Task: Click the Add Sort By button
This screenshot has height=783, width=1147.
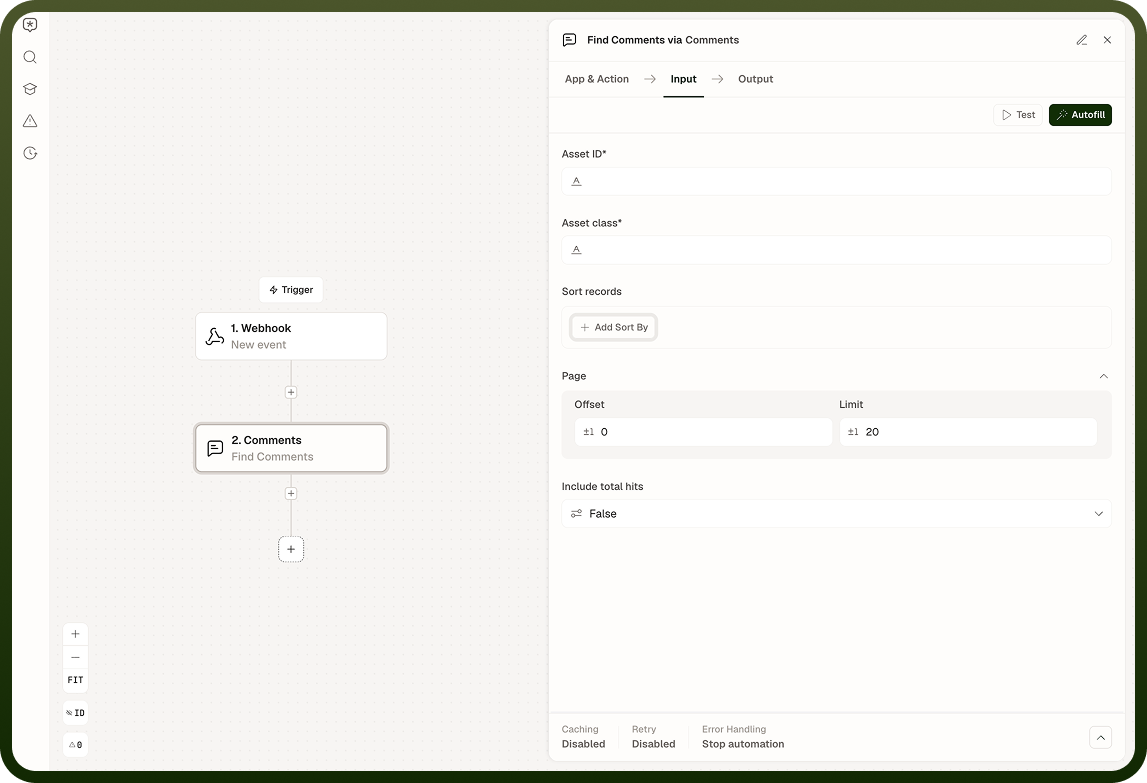Action: pos(614,327)
